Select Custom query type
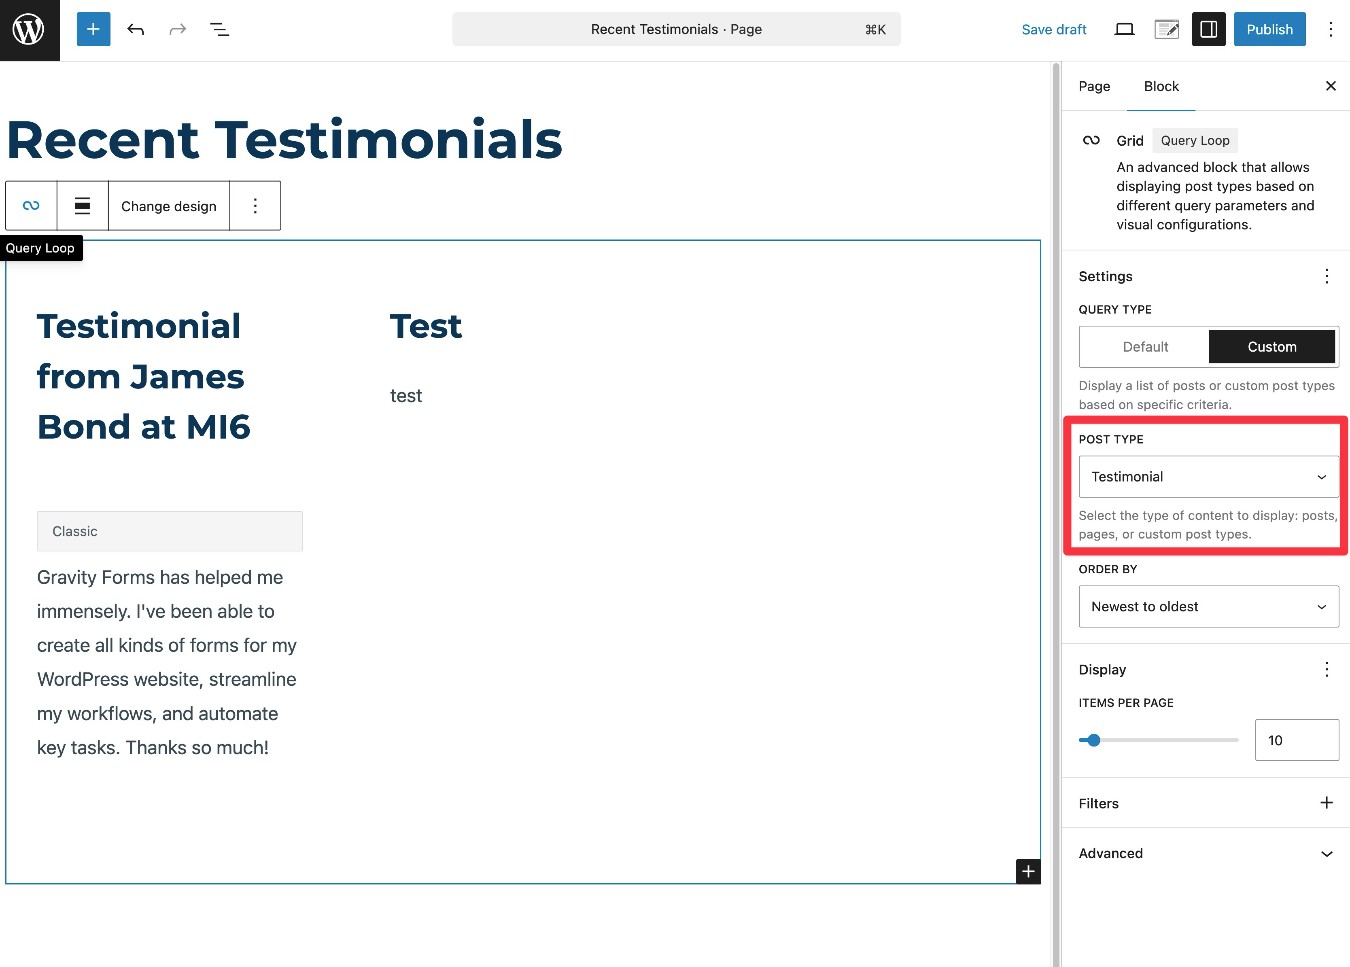The image size is (1350, 967). (1272, 346)
